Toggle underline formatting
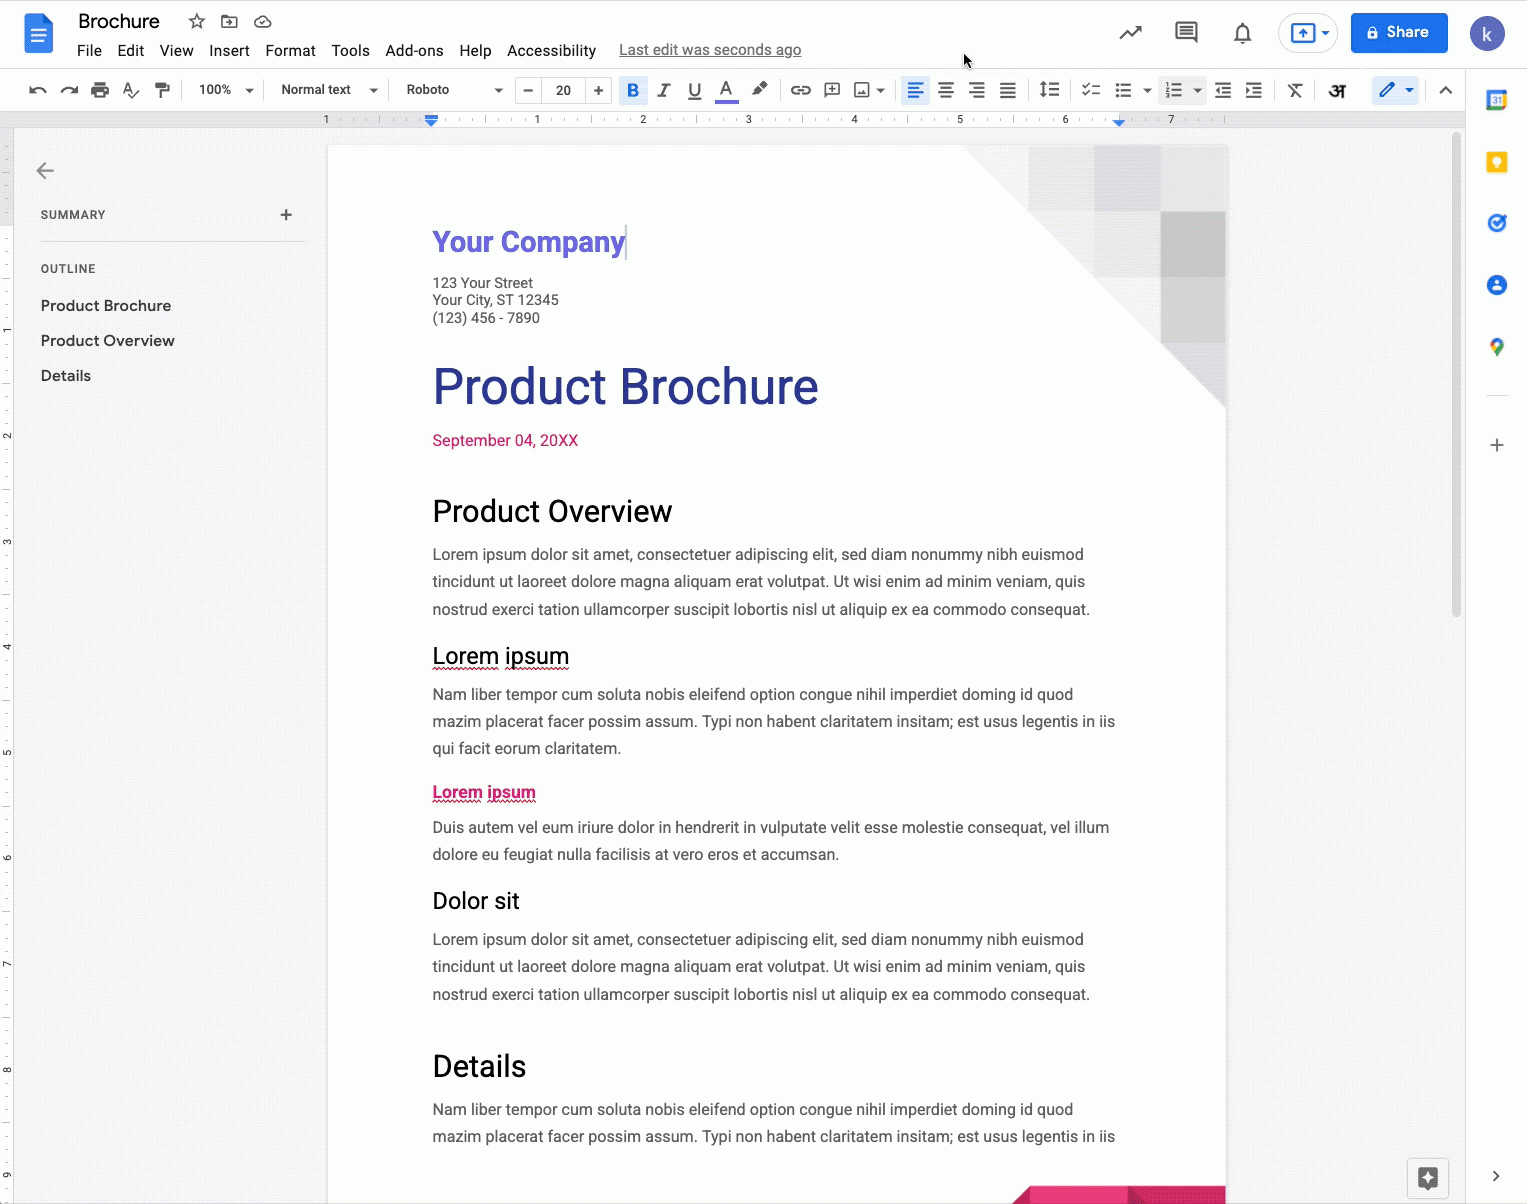Screen dimensions: 1527x1204 click(x=694, y=90)
